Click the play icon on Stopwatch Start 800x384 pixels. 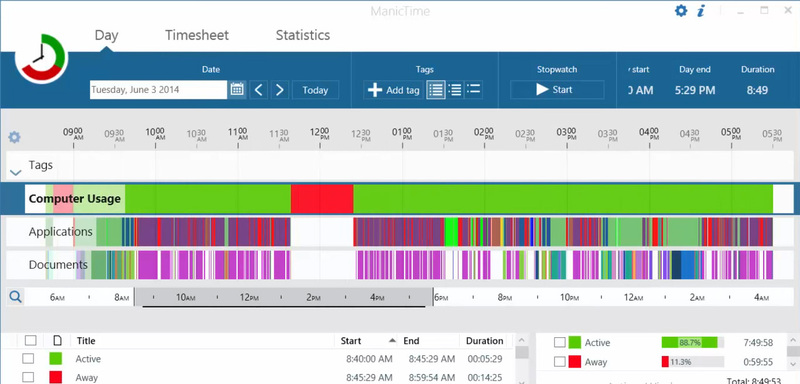pyautogui.click(x=542, y=89)
